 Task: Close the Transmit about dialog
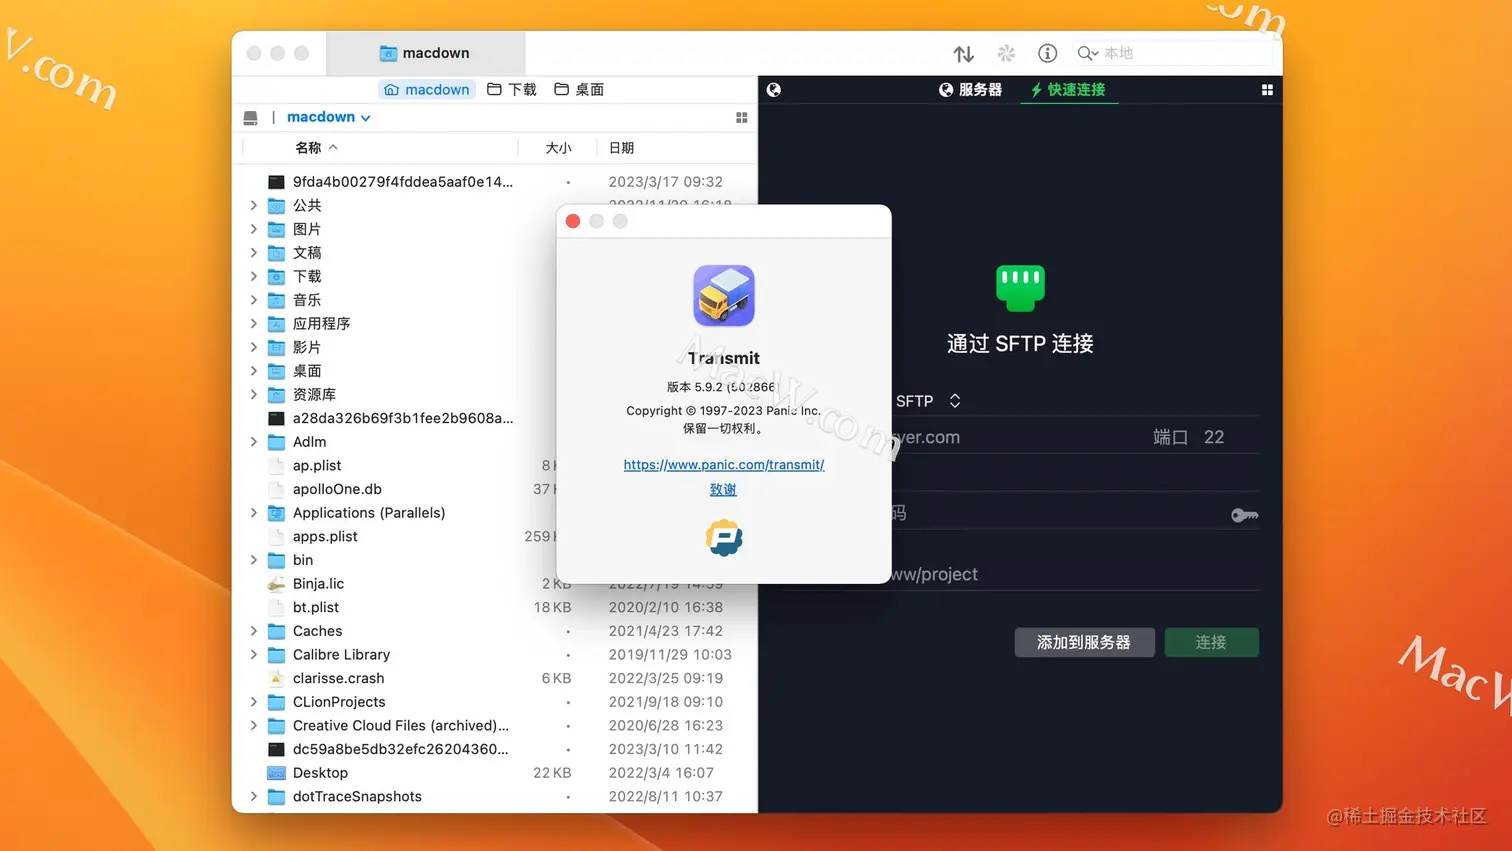[573, 221]
